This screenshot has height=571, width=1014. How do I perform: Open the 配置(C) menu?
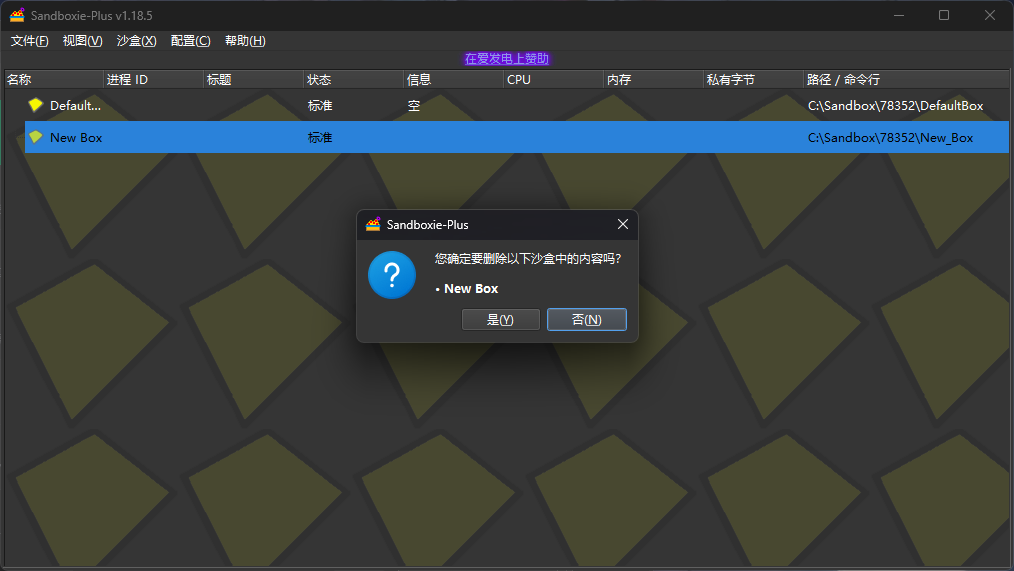click(190, 41)
